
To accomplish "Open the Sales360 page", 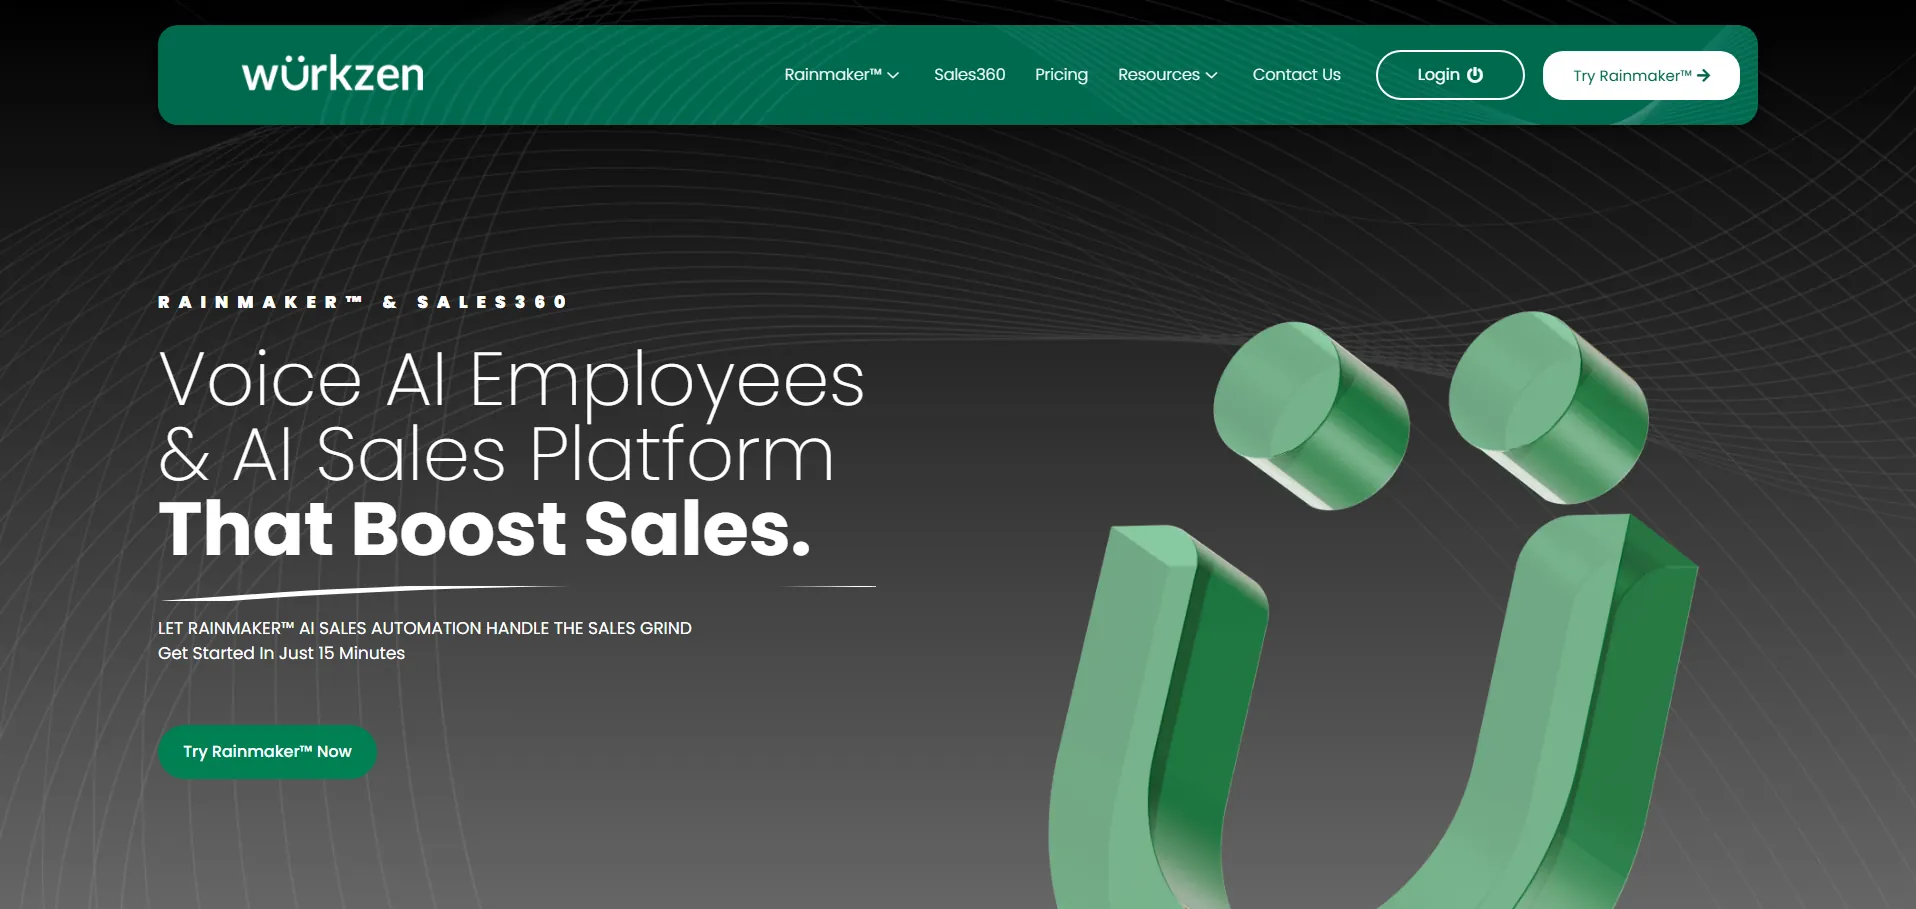I will [x=970, y=75].
